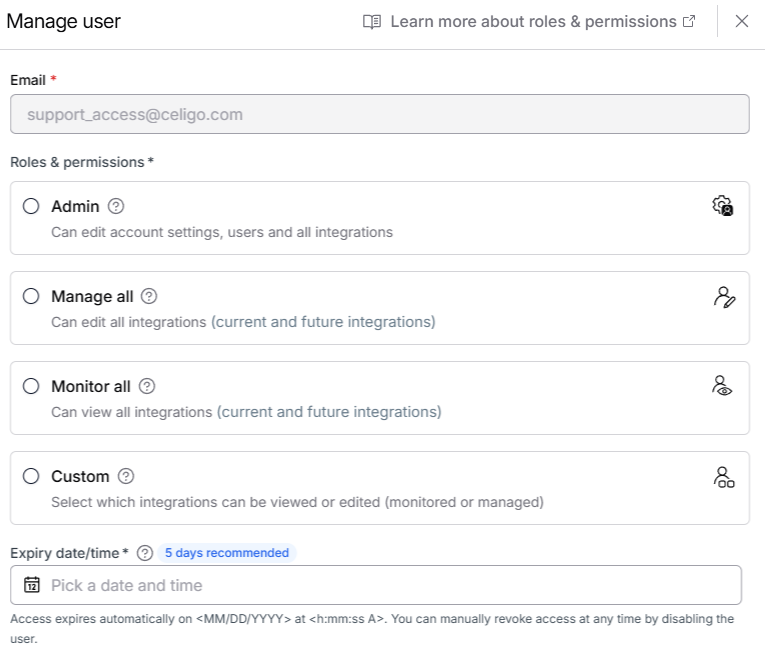
Task: Open Learn more about roles & permissions link
Action: click(533, 22)
